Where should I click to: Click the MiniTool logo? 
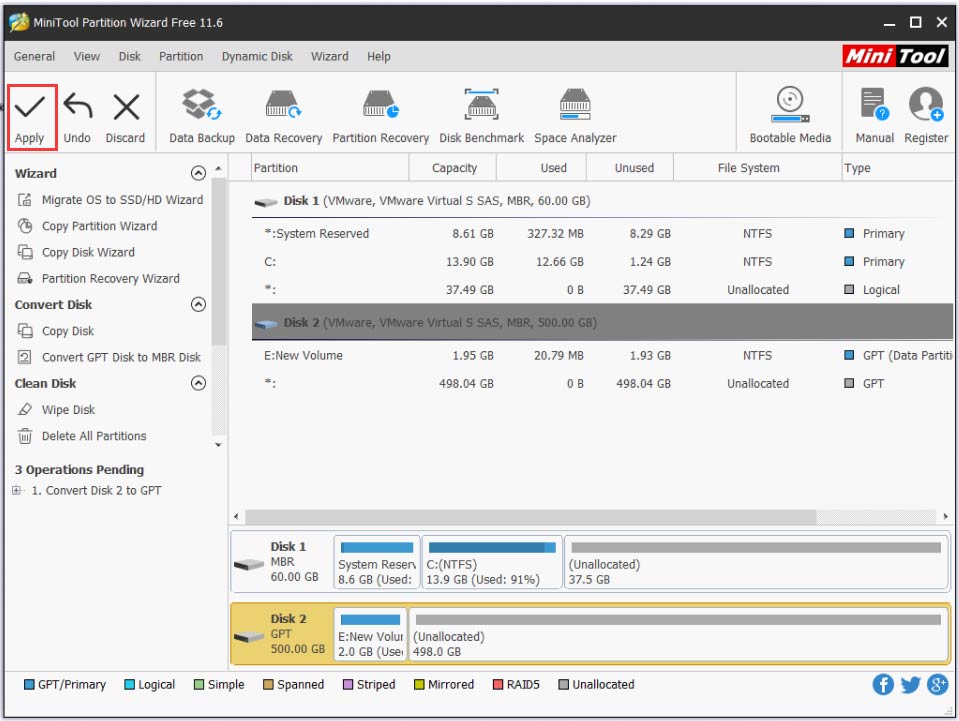[x=895, y=56]
